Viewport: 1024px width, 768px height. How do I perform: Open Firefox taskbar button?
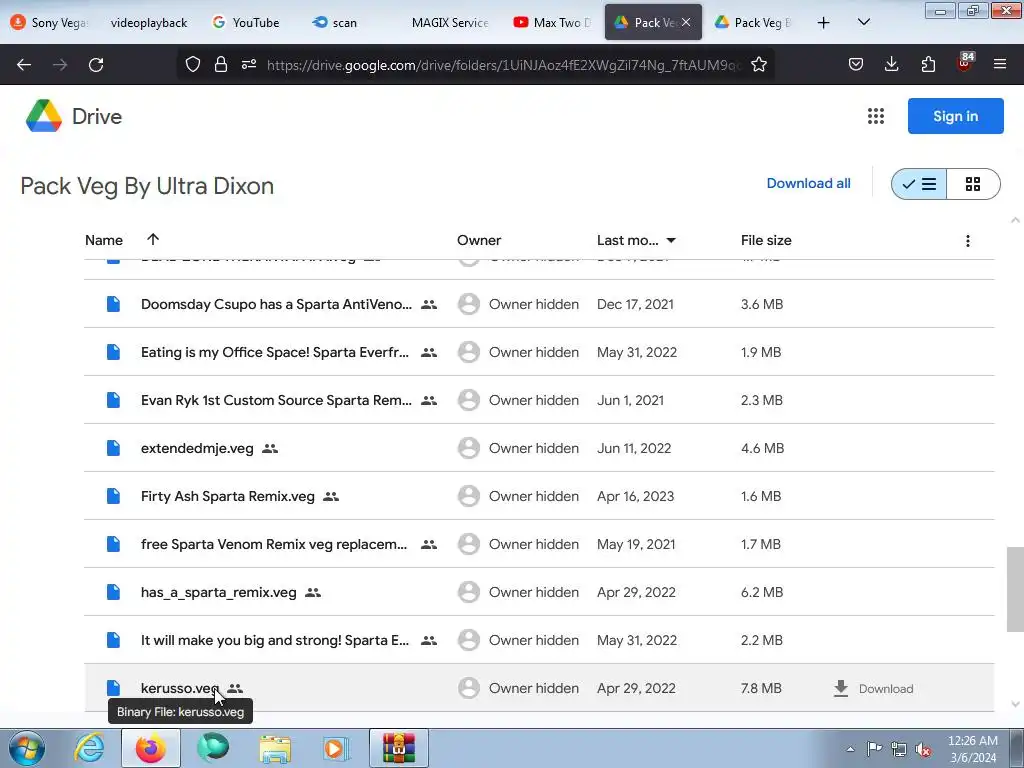[x=151, y=748]
